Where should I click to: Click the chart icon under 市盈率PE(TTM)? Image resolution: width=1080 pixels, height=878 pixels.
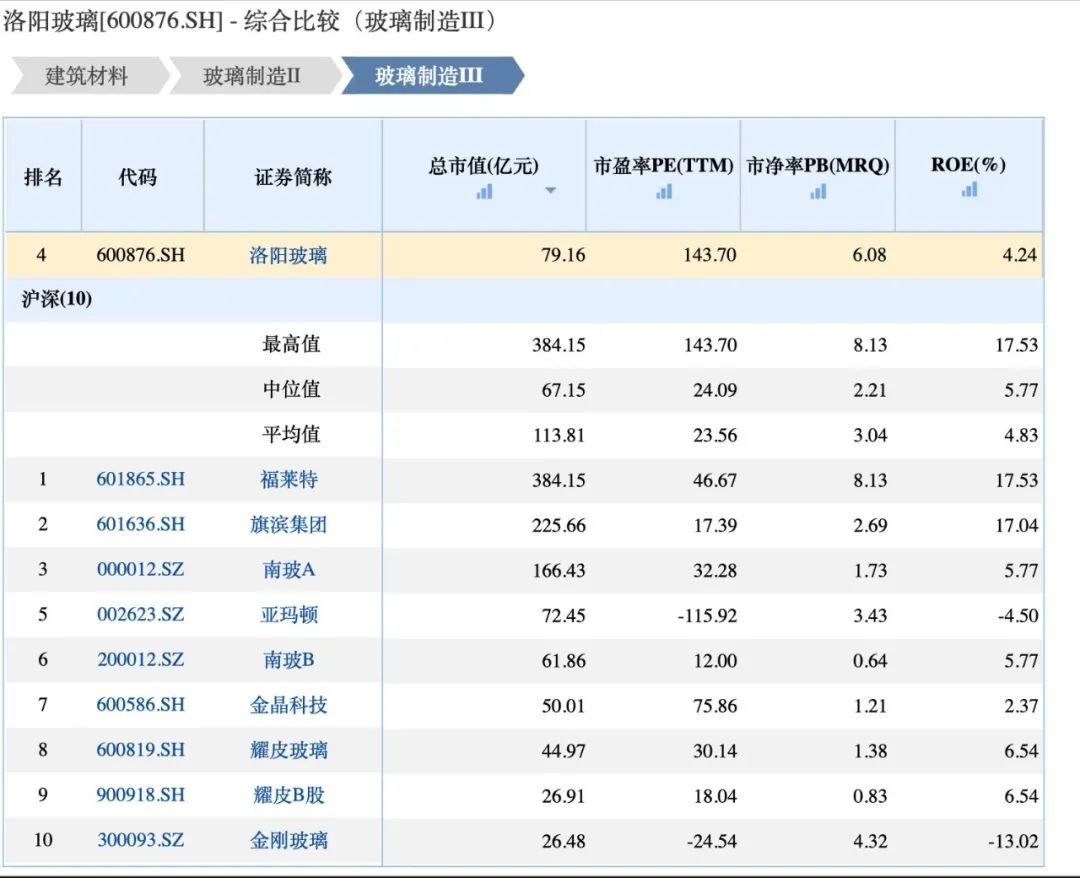(664, 191)
